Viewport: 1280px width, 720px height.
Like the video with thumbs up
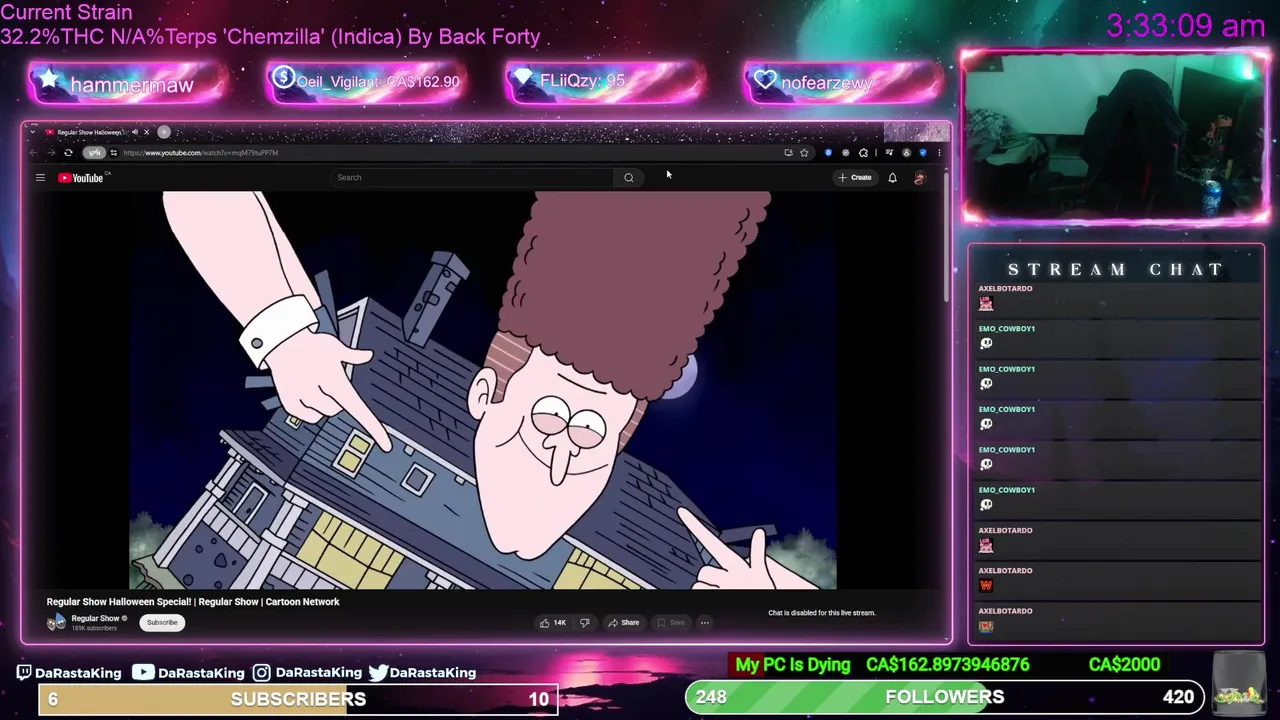pyautogui.click(x=553, y=623)
